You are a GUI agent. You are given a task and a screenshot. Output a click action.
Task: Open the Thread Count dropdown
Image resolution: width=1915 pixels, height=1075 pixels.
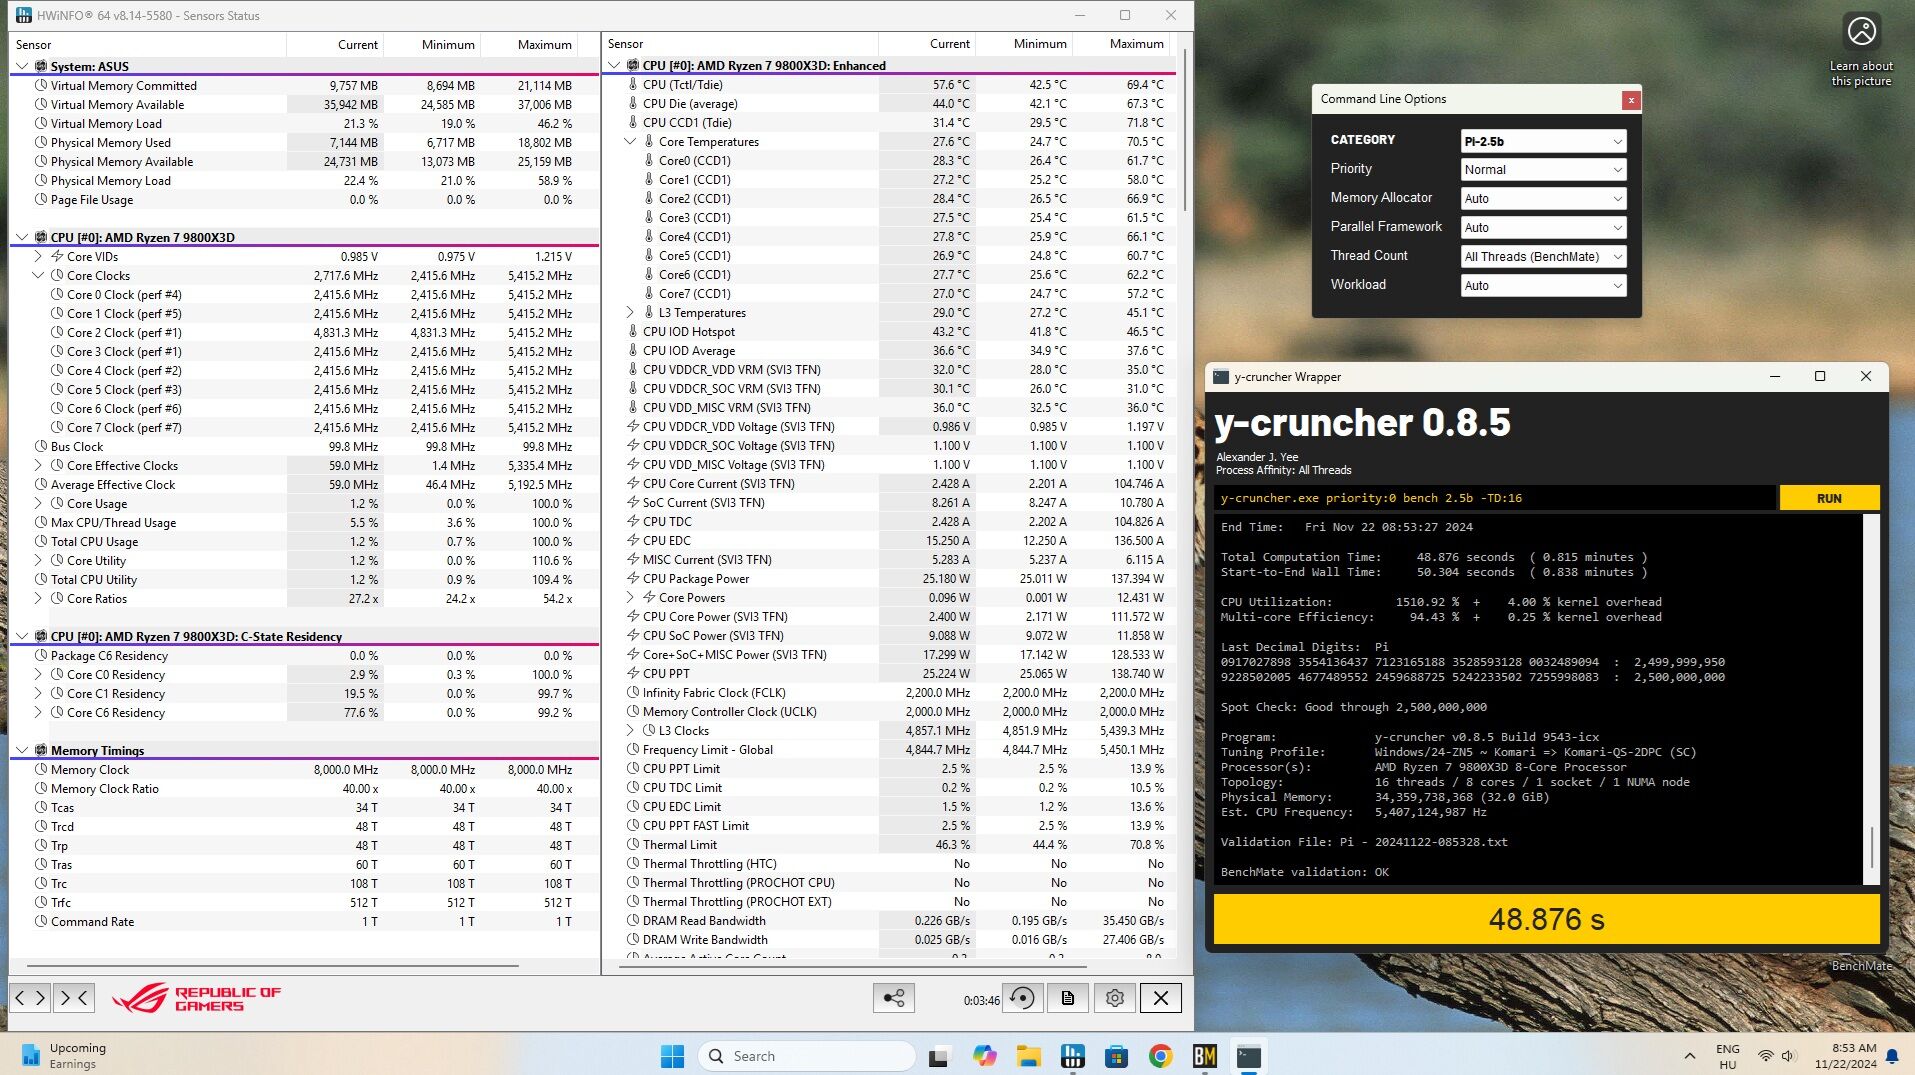[1543, 257]
